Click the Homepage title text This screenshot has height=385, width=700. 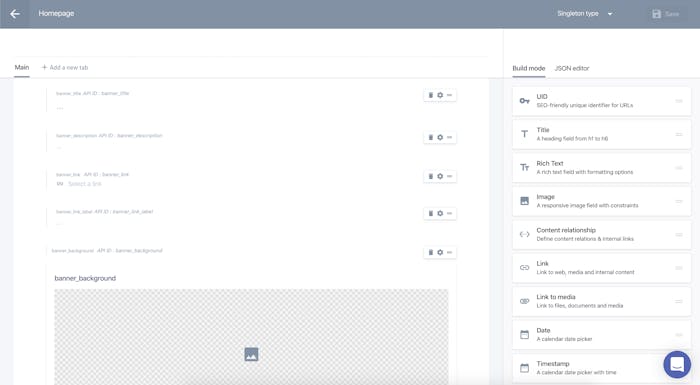pos(56,13)
